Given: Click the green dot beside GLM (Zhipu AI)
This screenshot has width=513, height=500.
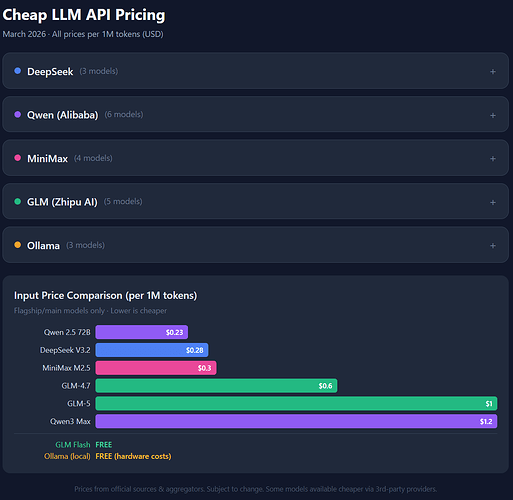Looking at the screenshot, I should [18, 201].
